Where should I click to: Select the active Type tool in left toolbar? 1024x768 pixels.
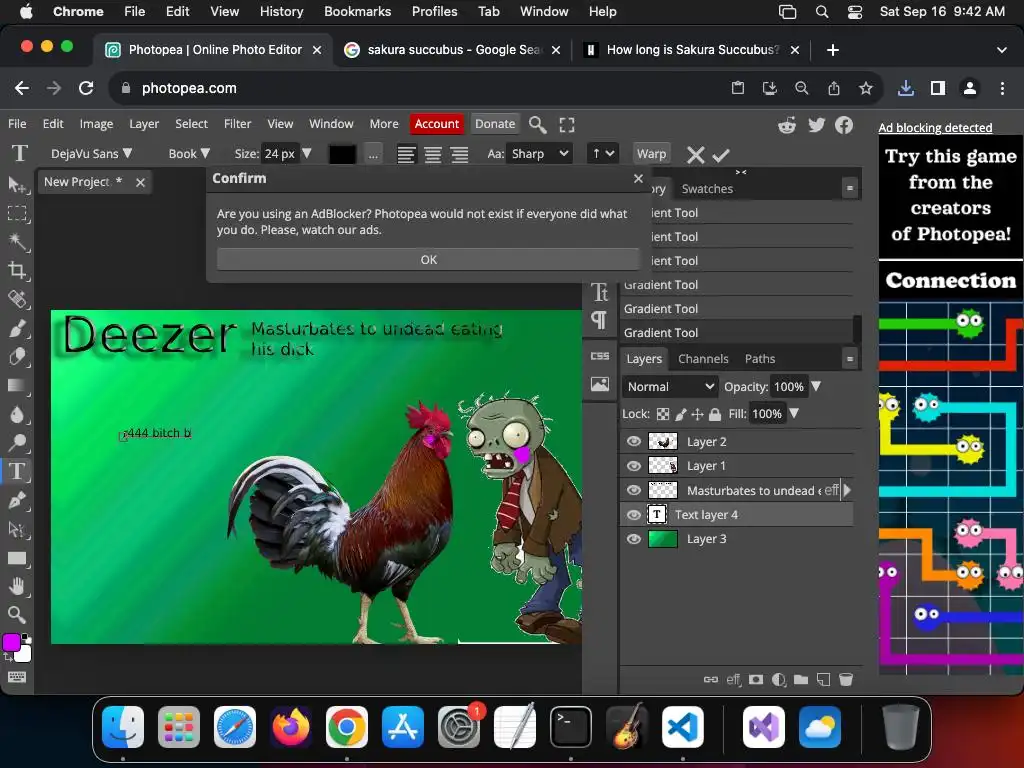pos(17,471)
